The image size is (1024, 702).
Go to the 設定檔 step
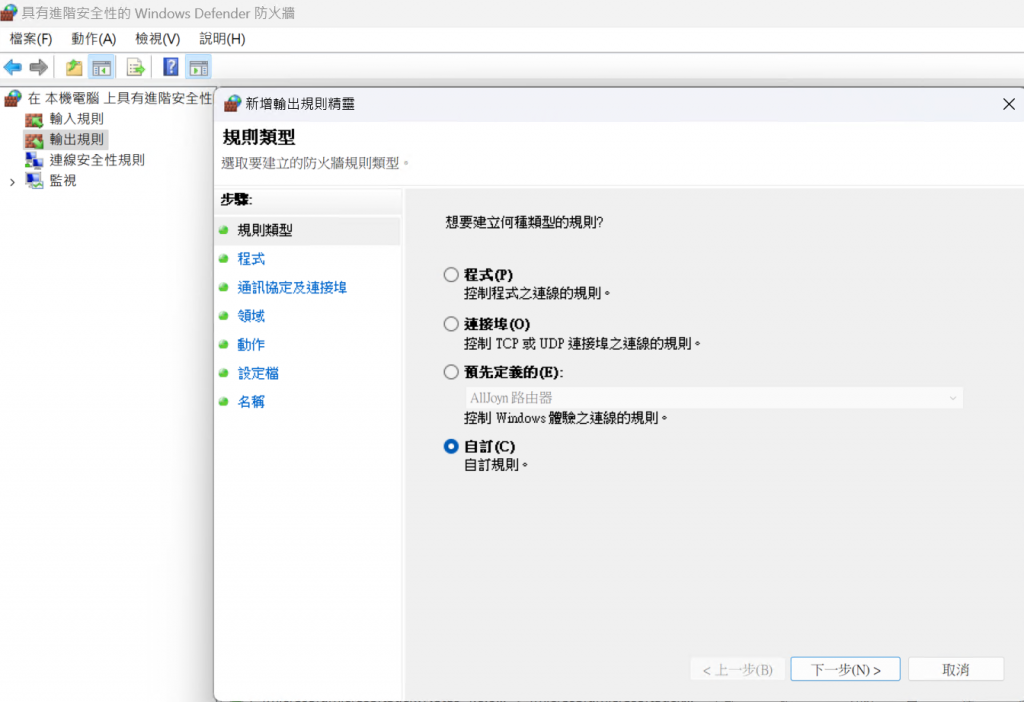pyautogui.click(x=258, y=374)
